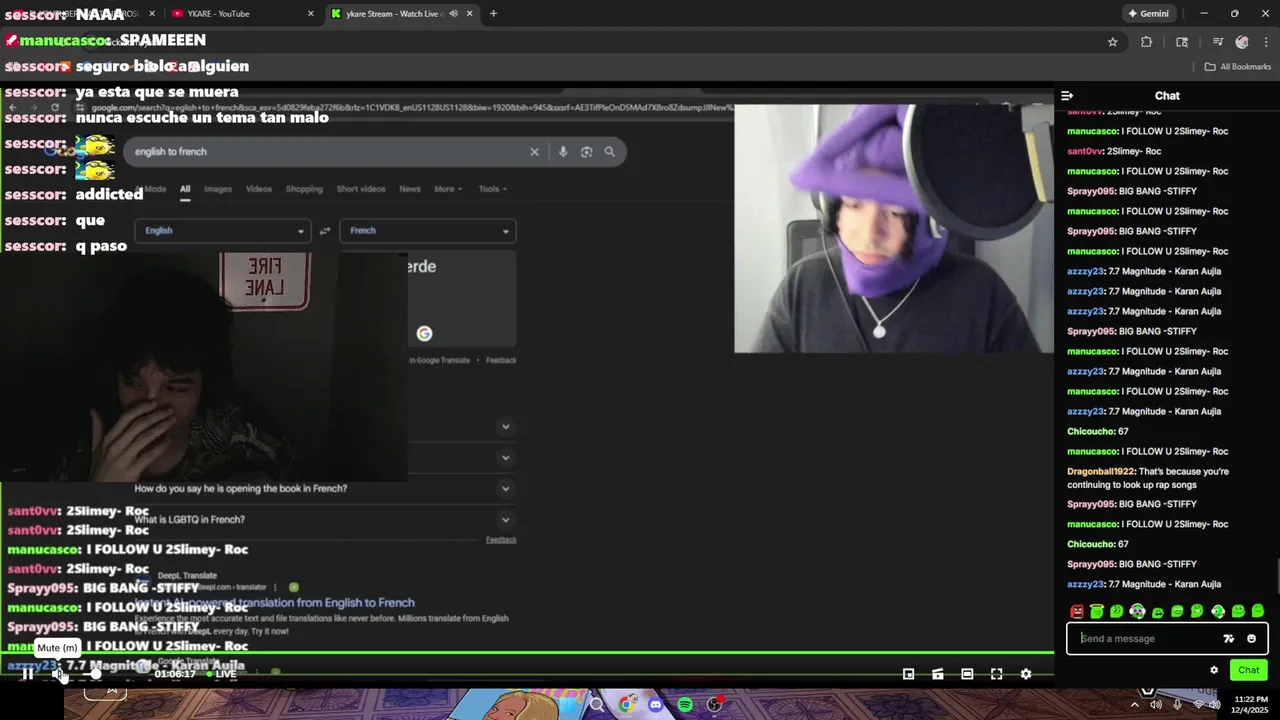Click the microphone tray icon
Screen dimensions: 1280x720
click(1177, 705)
